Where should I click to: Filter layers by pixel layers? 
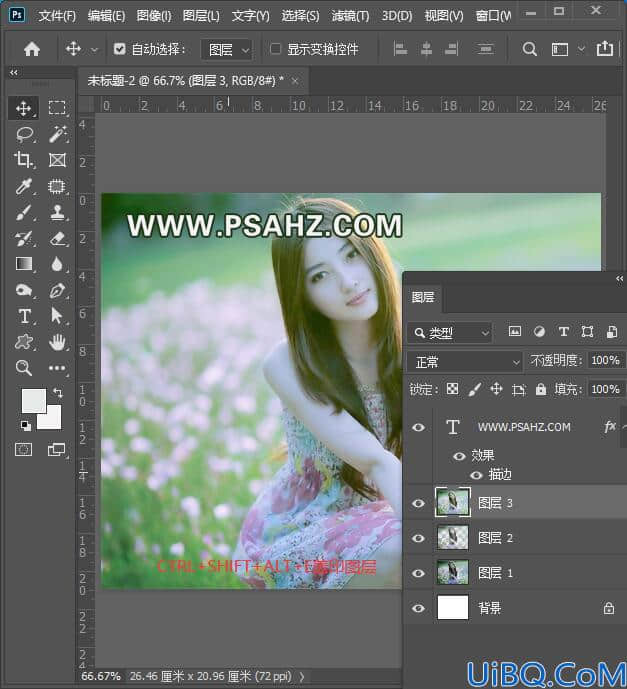tap(515, 331)
